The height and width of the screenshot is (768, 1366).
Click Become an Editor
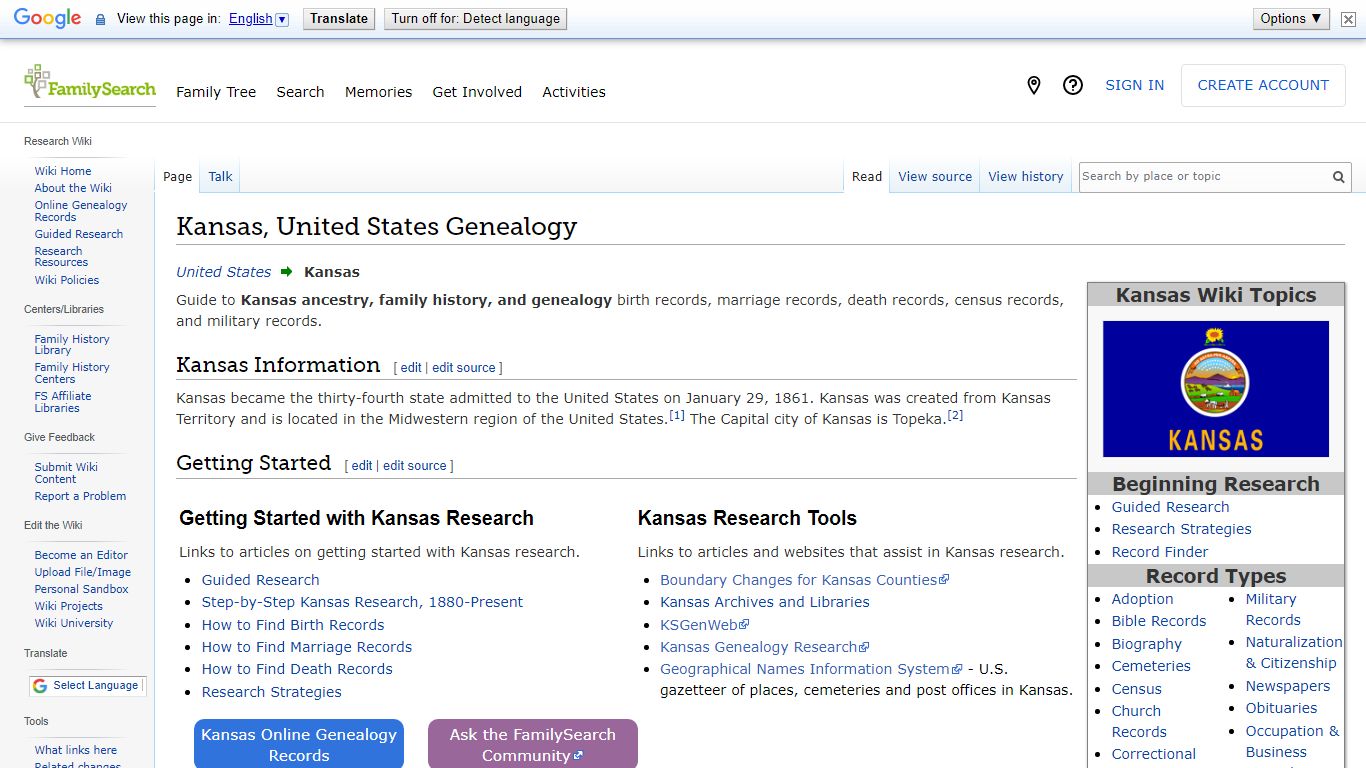(81, 555)
